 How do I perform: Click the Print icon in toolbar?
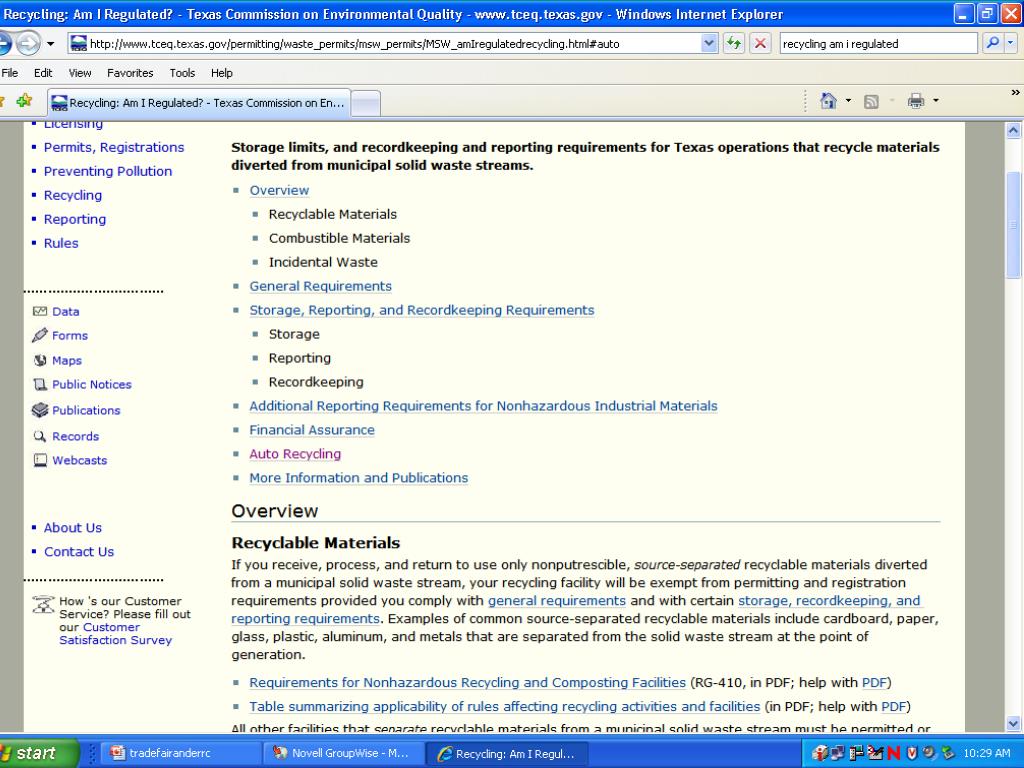pyautogui.click(x=916, y=101)
